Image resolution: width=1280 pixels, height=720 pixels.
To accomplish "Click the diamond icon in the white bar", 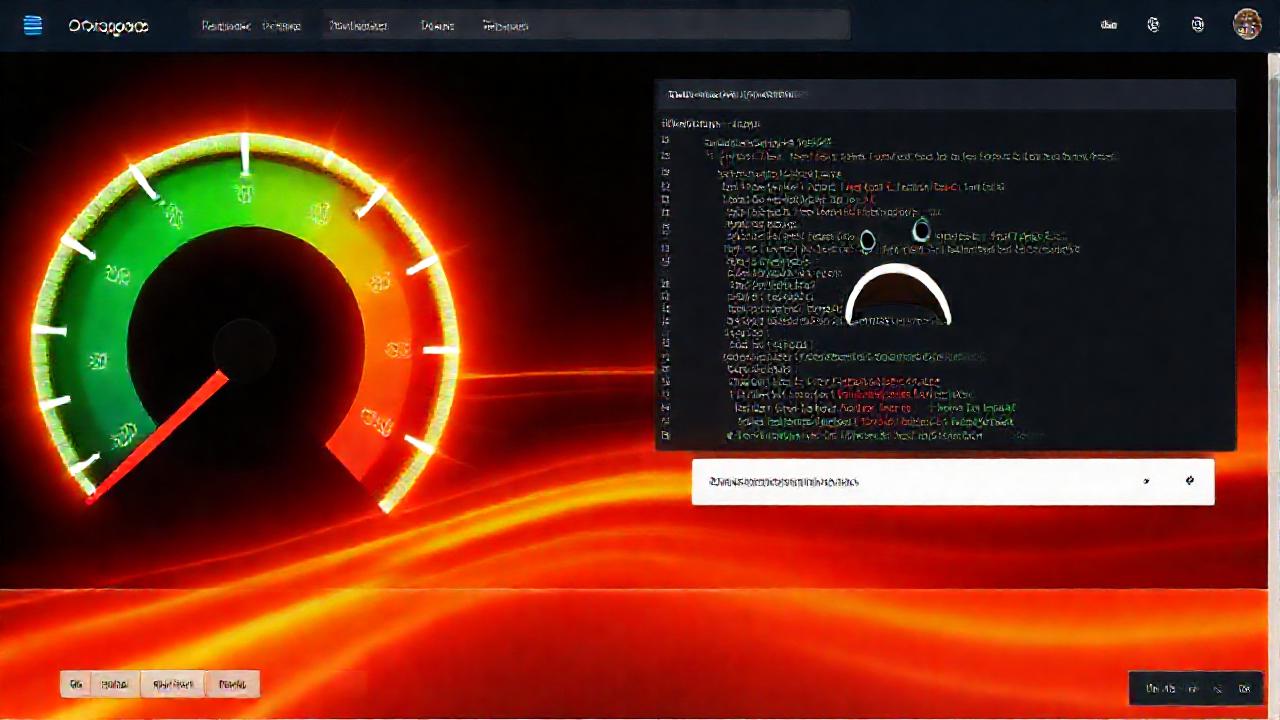I will point(1189,481).
